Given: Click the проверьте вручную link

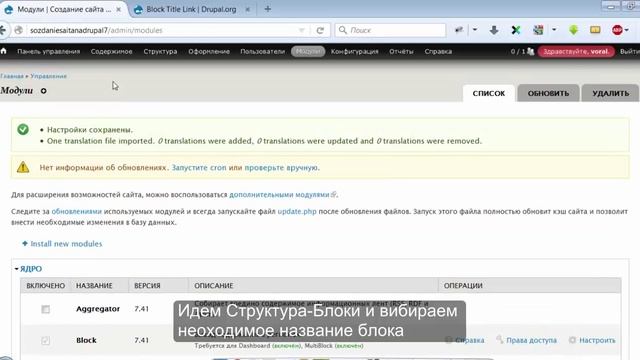Looking at the screenshot, I should coord(281,167).
